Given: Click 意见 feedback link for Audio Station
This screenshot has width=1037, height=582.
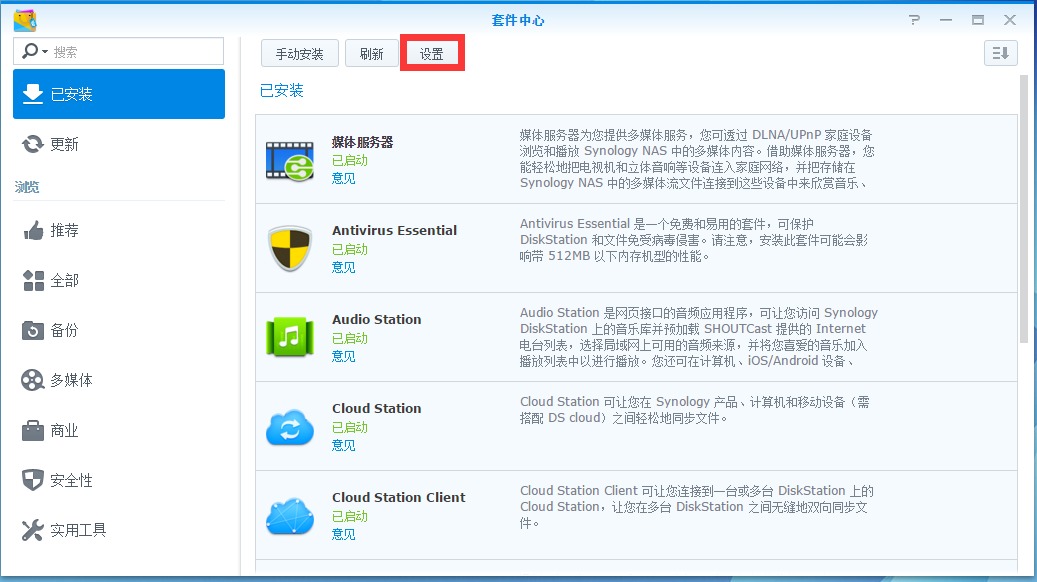Looking at the screenshot, I should click(344, 356).
